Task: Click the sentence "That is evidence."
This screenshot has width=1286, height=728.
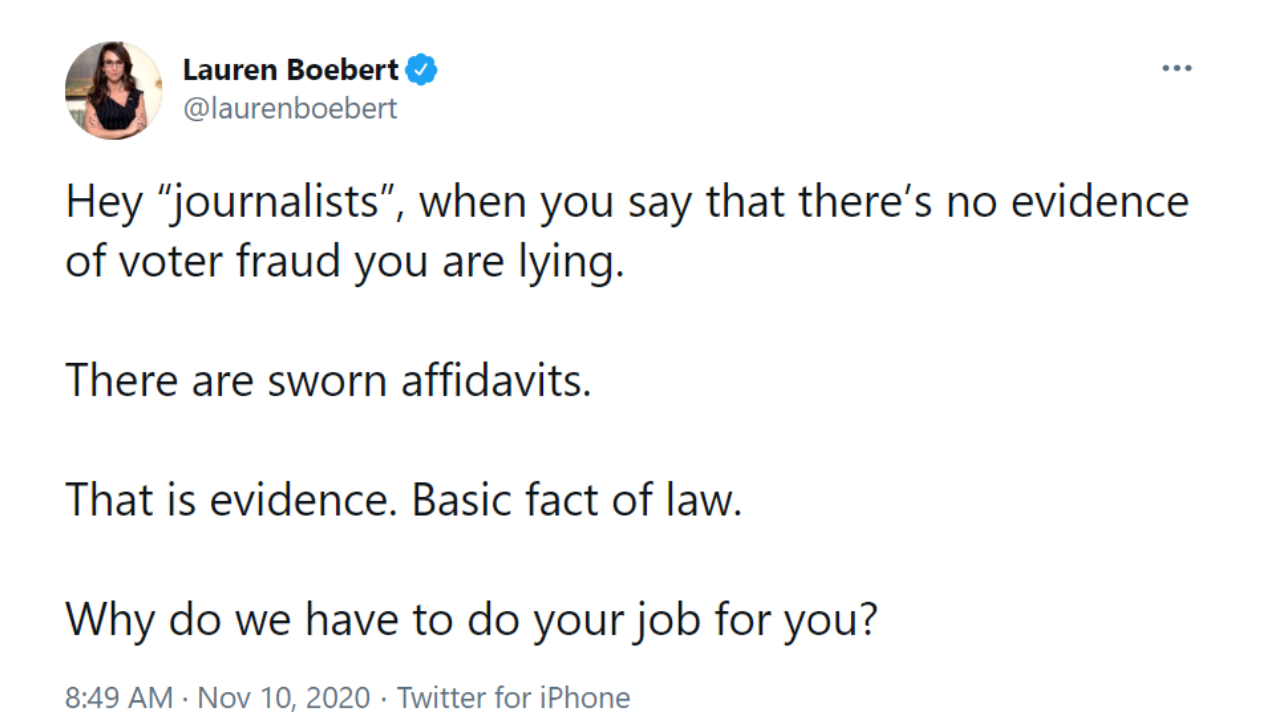Action: click(x=232, y=500)
